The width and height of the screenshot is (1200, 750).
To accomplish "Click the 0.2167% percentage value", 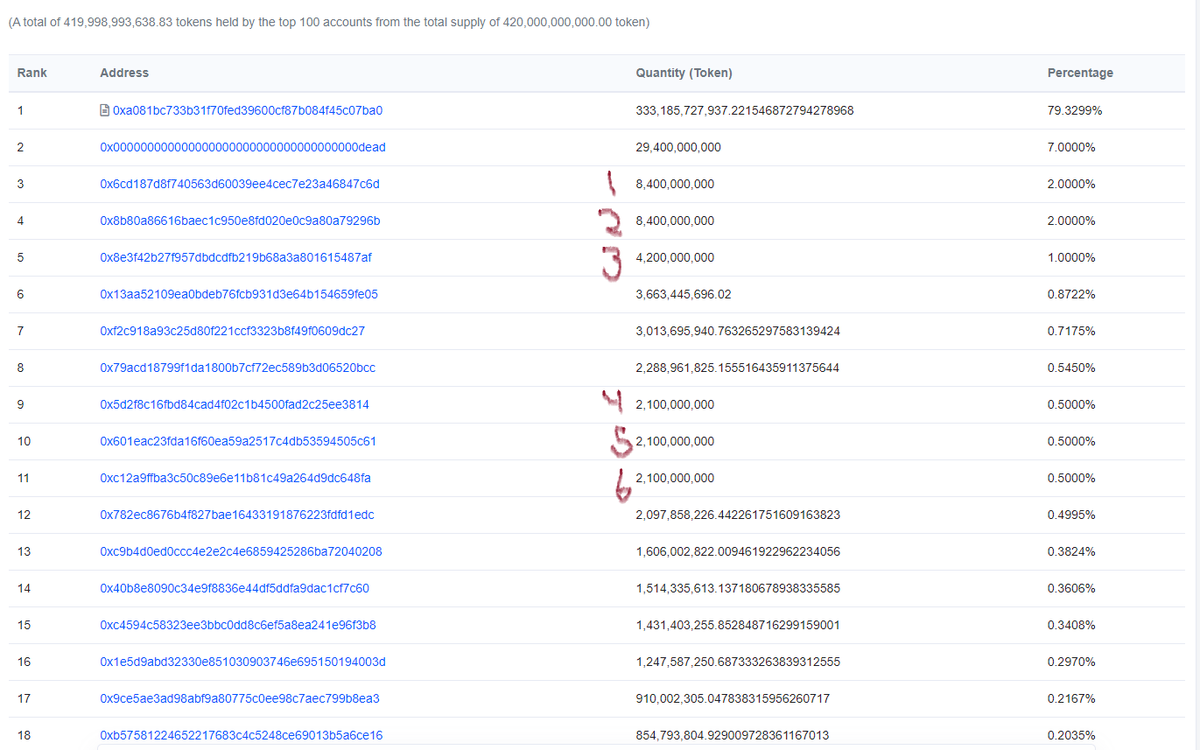I will click(1071, 698).
